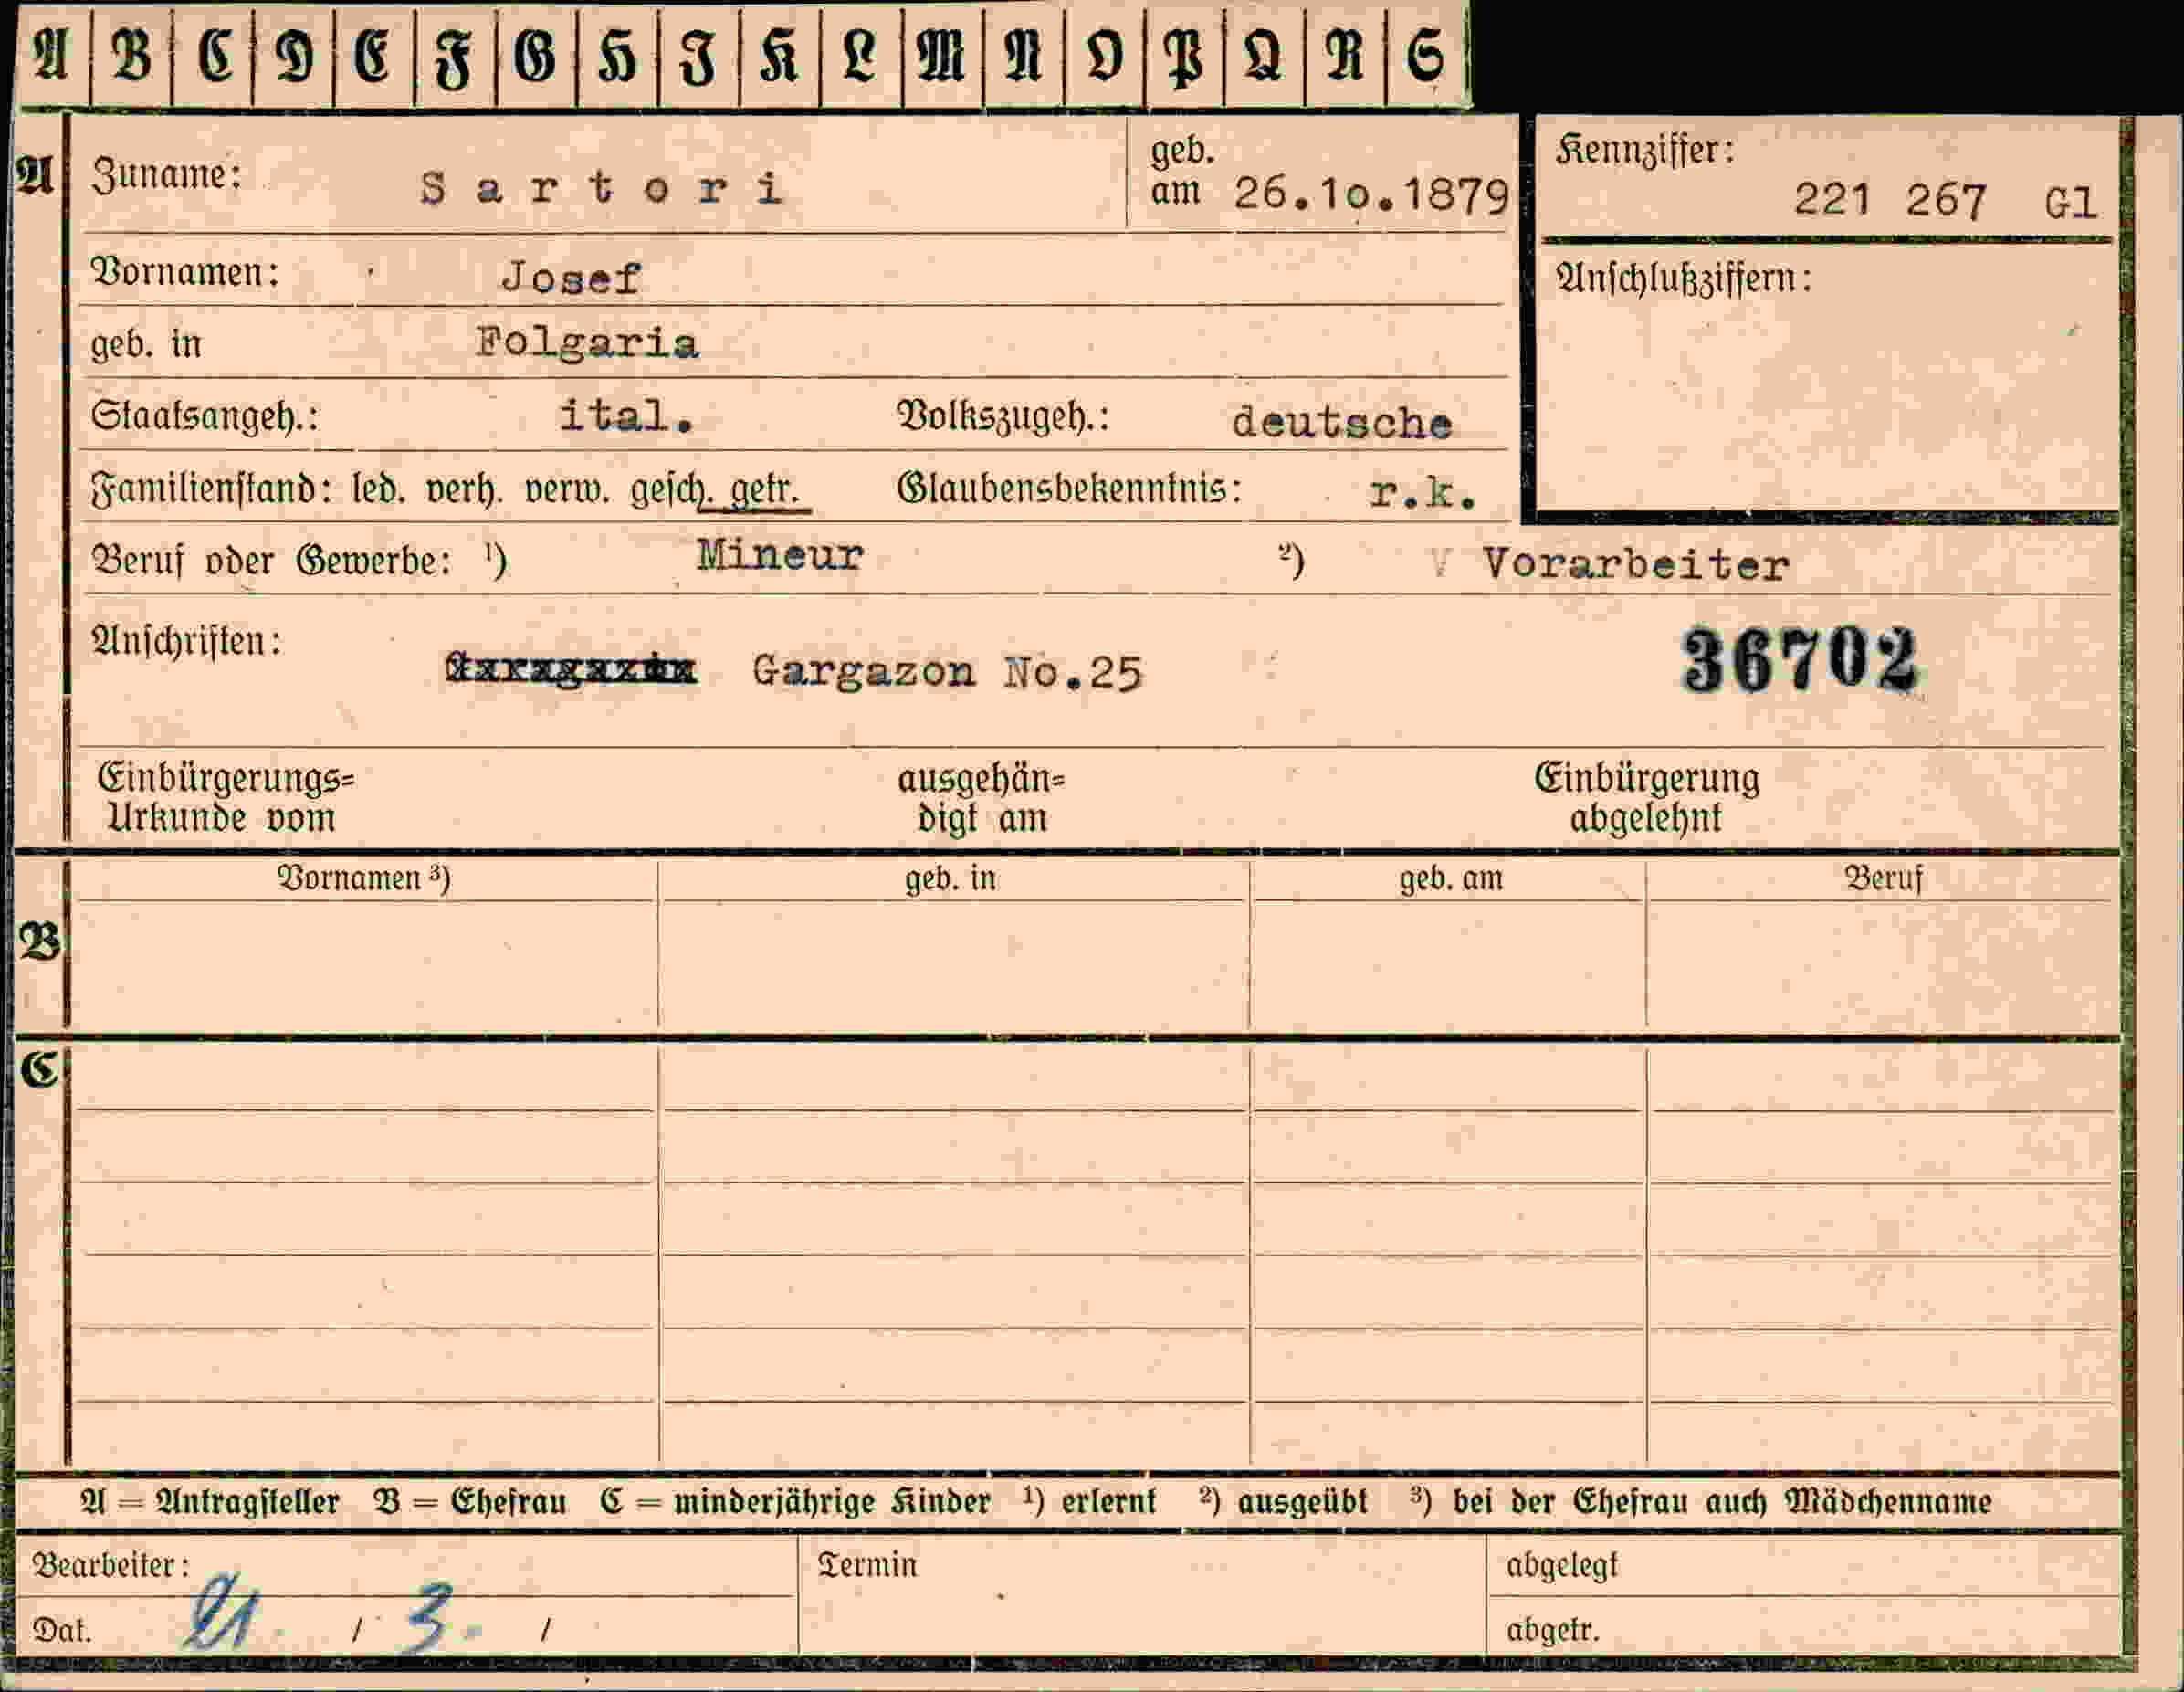Click the 'geb. in' label beside Folgaria
Screen dimensions: 2184x1692
pyautogui.click(x=146, y=344)
